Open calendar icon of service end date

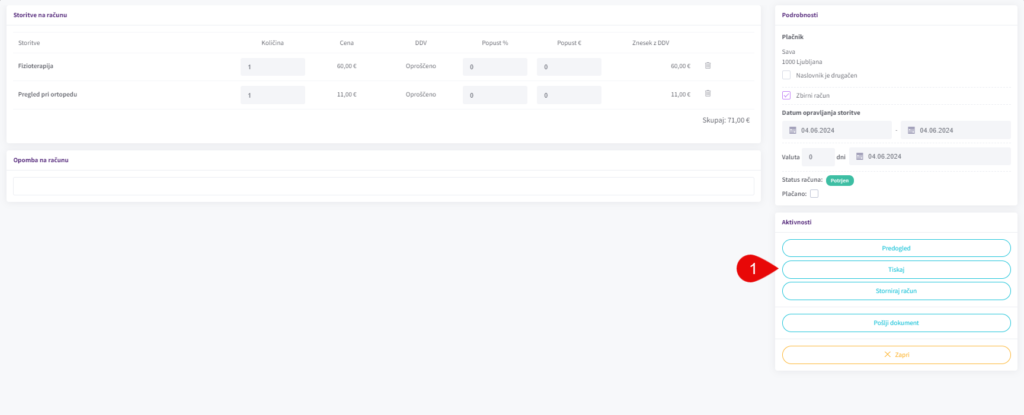click(911, 130)
